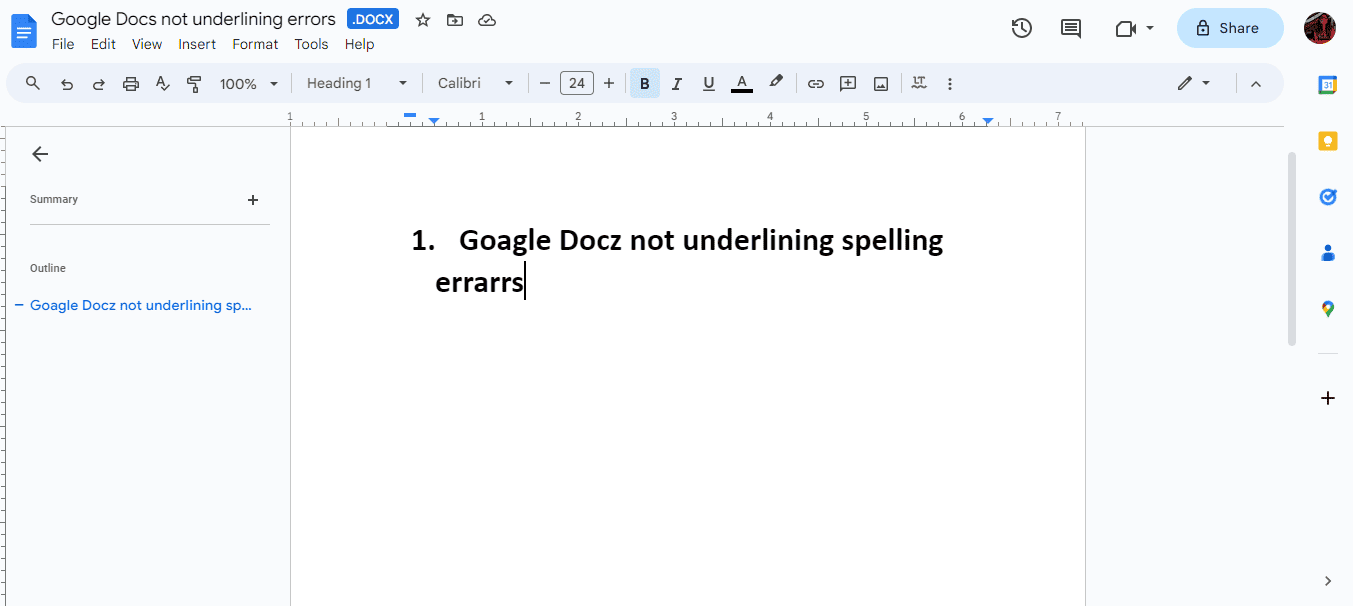Screen dimensions: 1353x606
Task: Click the Insert image icon
Action: [x=880, y=83]
